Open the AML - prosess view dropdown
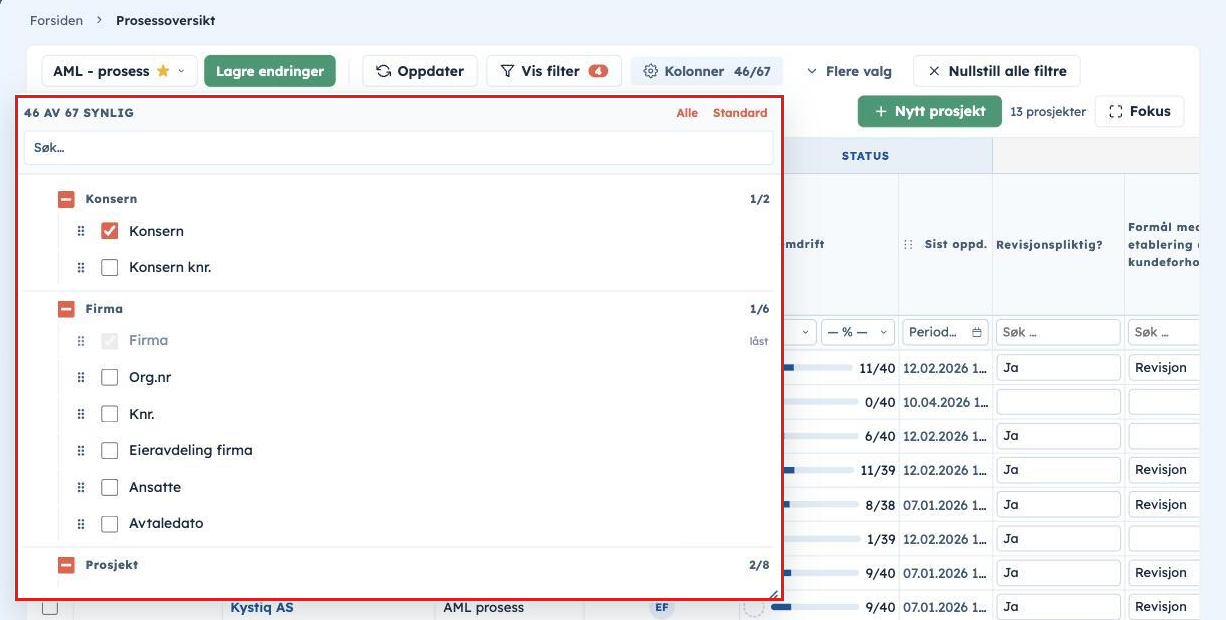The width and height of the screenshot is (1226, 620). point(119,71)
